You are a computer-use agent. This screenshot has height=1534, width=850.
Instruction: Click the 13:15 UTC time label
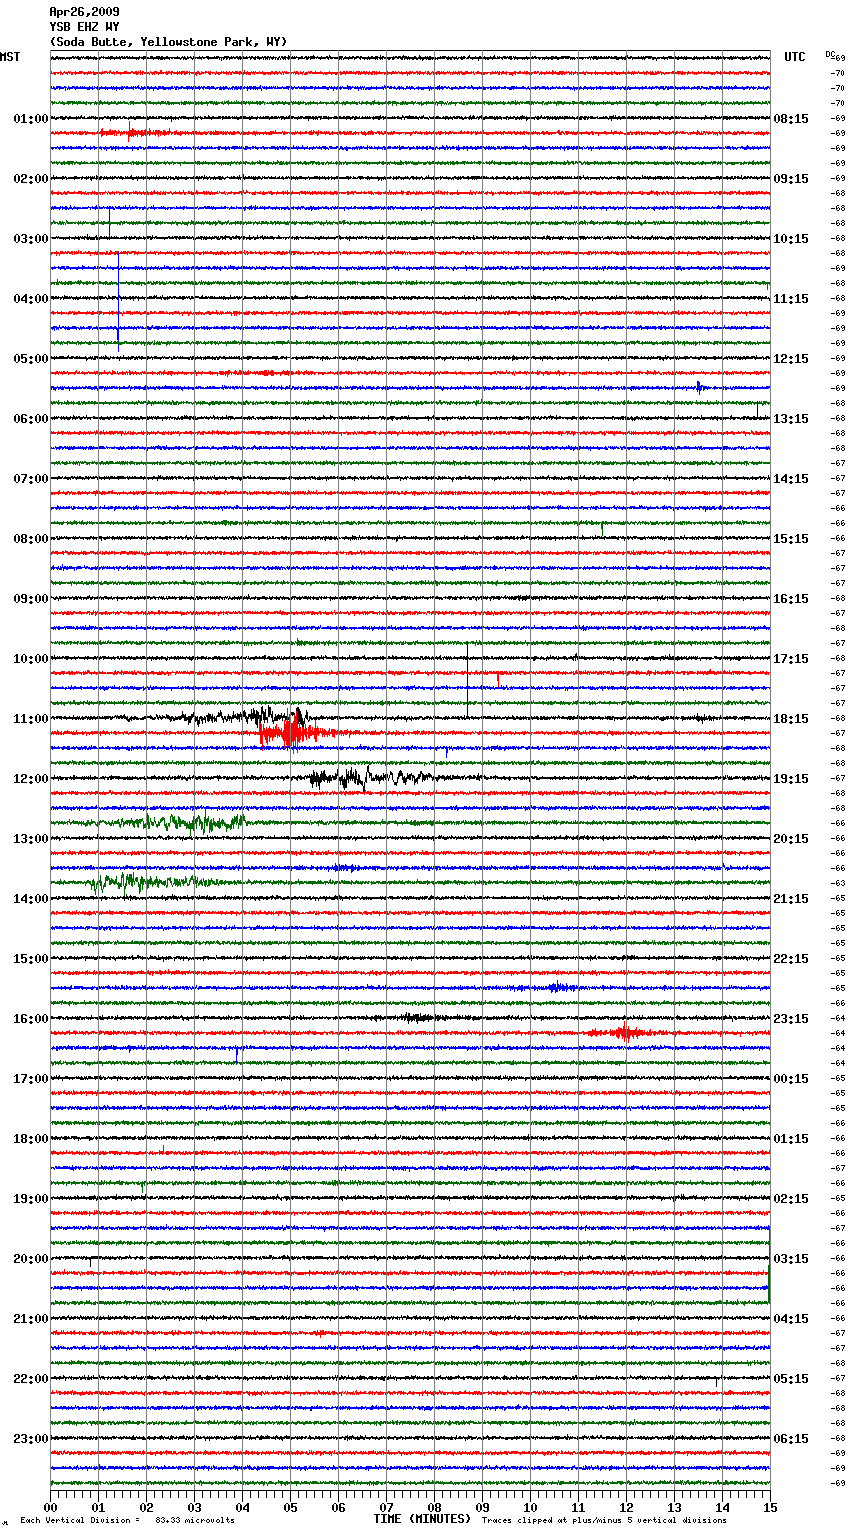(x=791, y=419)
